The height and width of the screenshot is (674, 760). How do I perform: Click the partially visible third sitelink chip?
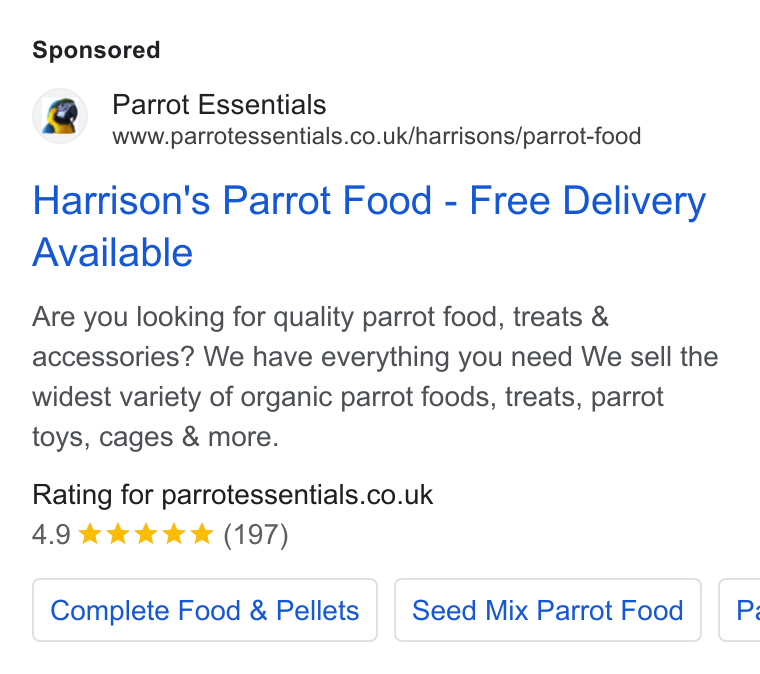click(x=740, y=610)
